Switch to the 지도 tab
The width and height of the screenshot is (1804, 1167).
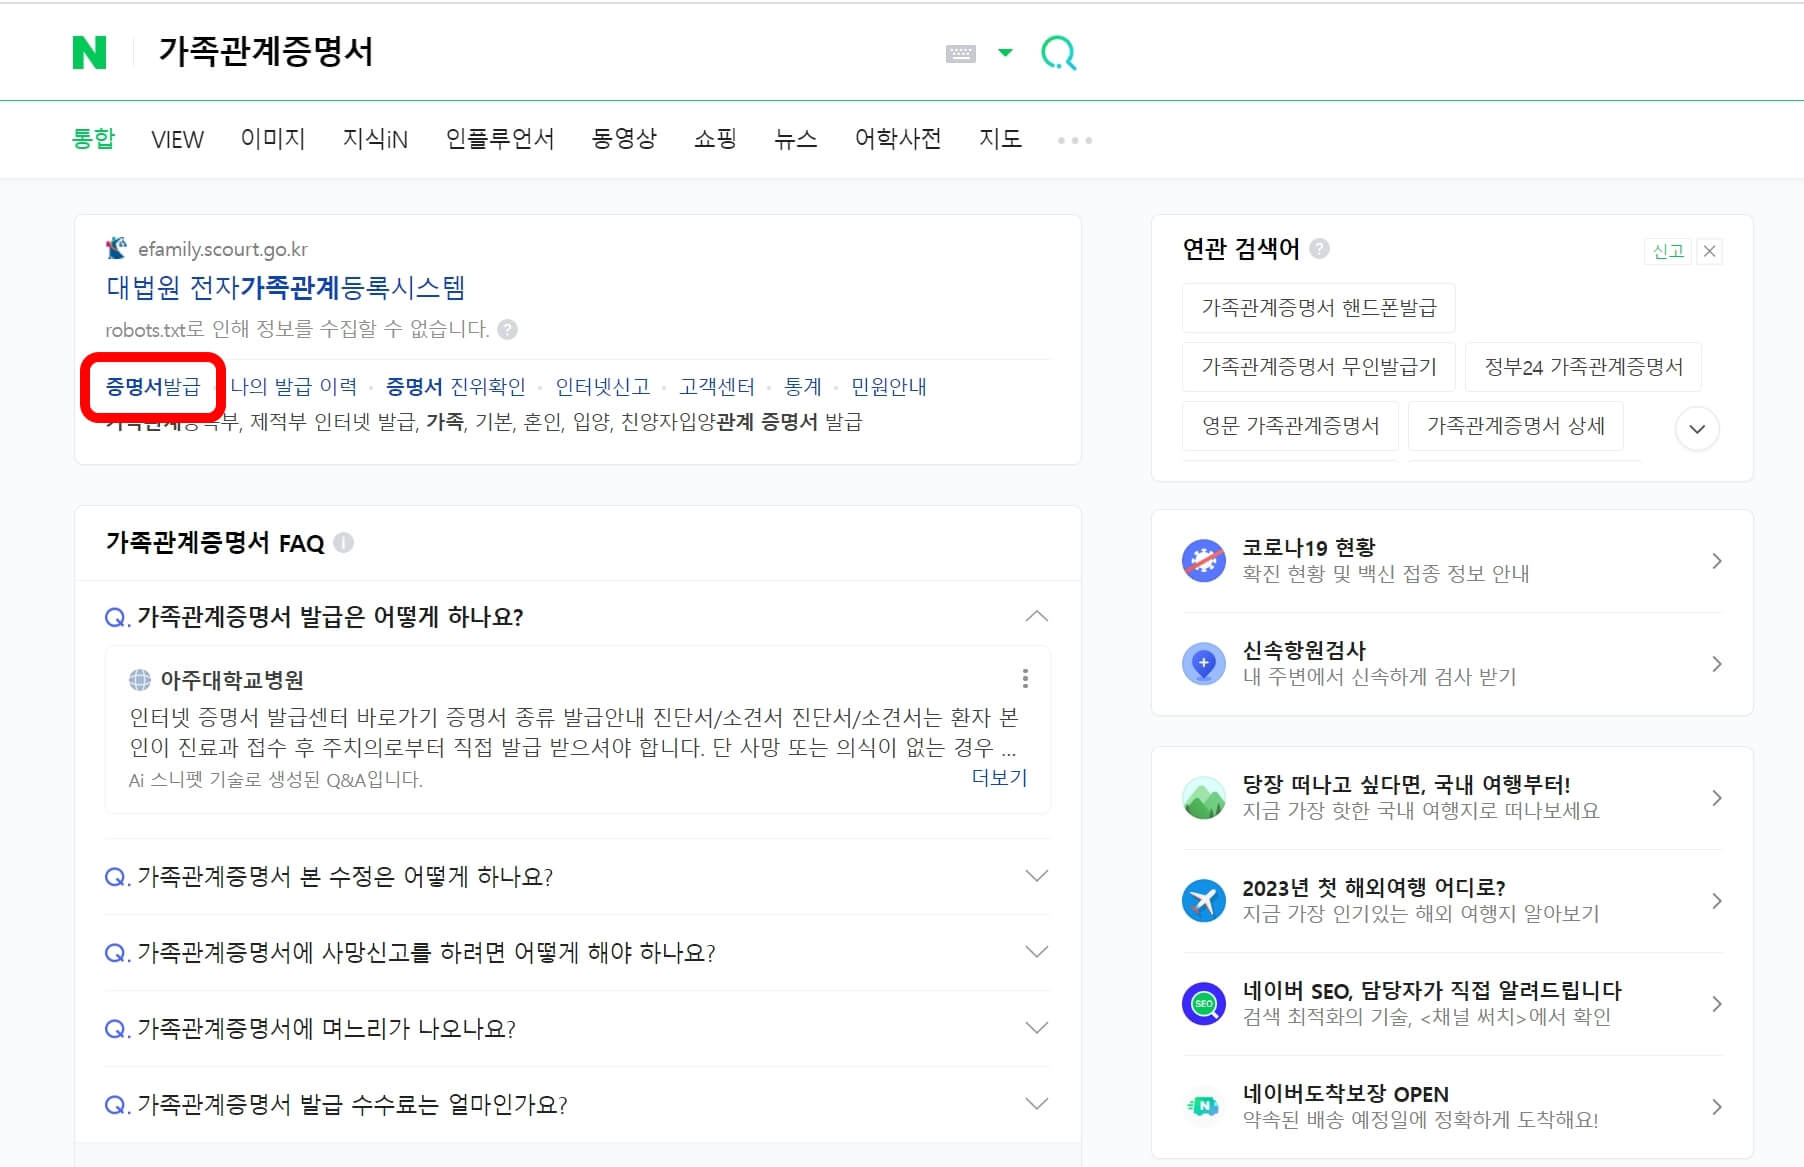coord(1000,138)
